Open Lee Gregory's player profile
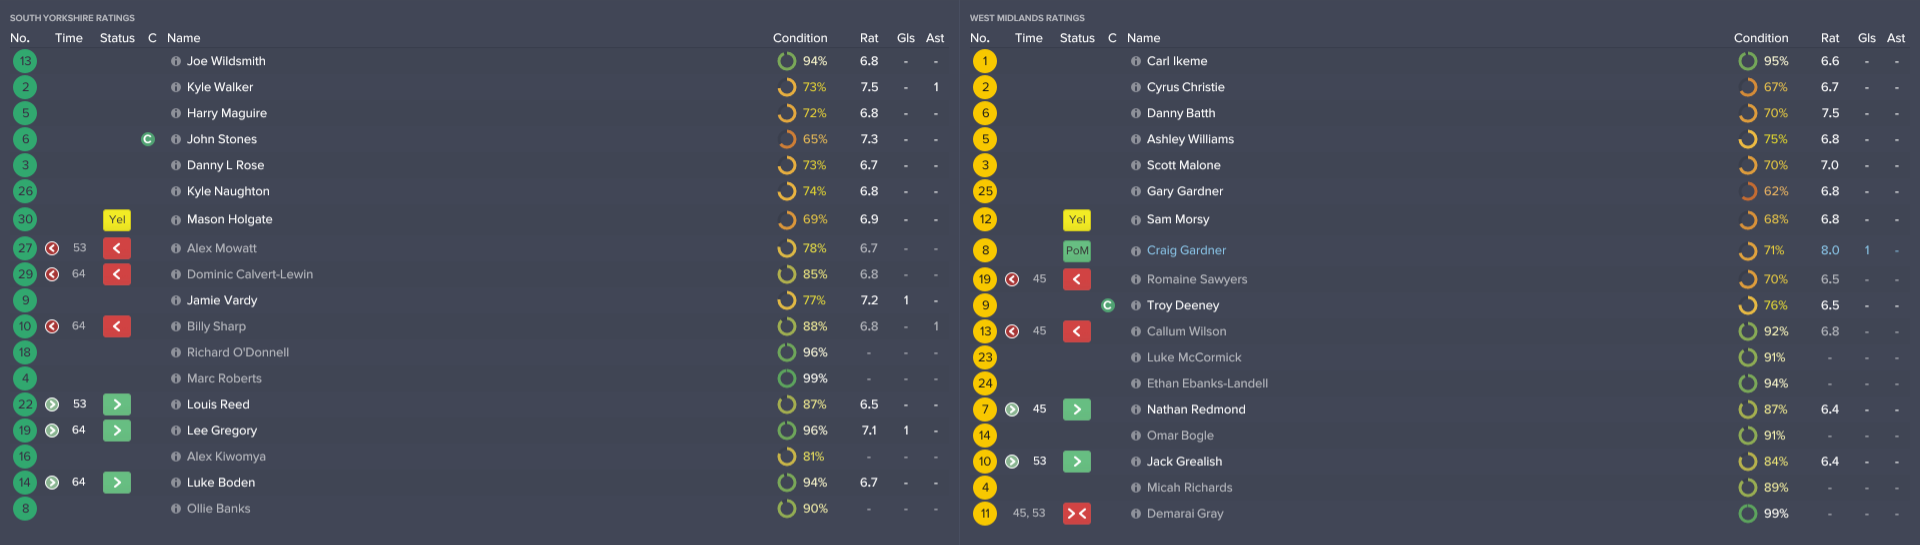Image resolution: width=1920 pixels, height=545 pixels. [x=222, y=431]
